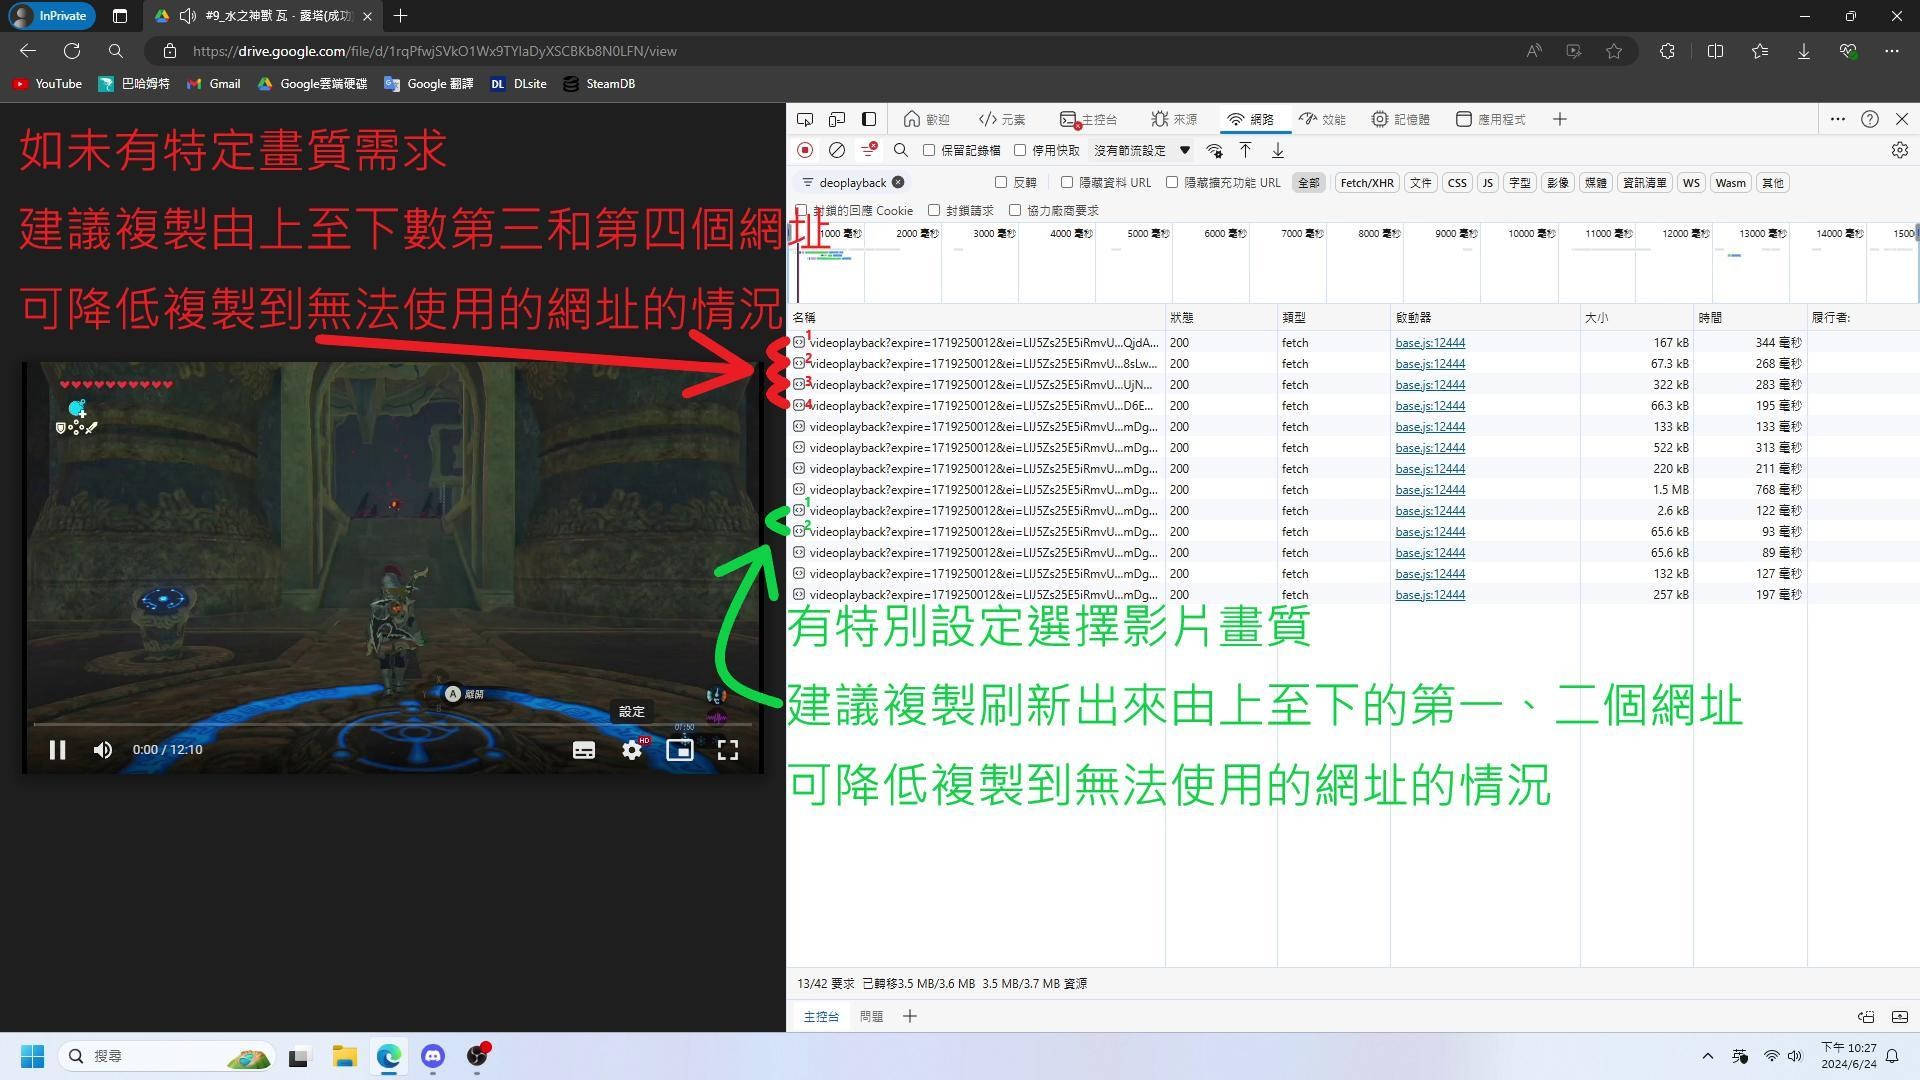1920x1080 pixels.
Task: Enter picture-in-picture mode in video player
Action: (680, 750)
